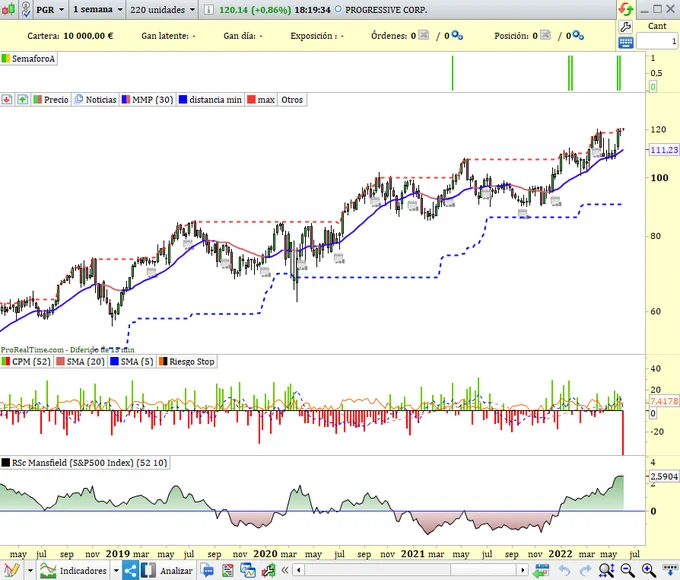Click the redo arrow icon
Screen dimensions: 680x580
coord(585,570)
